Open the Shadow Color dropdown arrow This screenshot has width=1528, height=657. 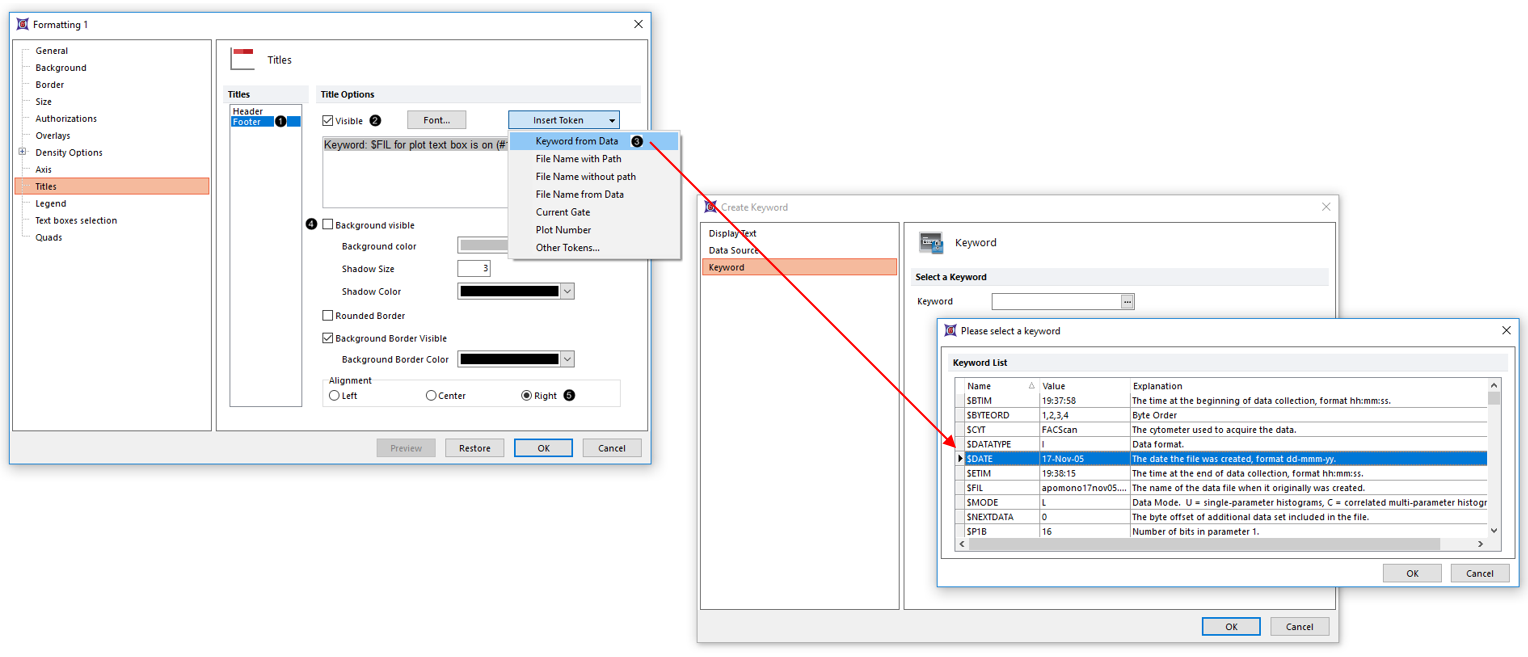[x=568, y=292]
